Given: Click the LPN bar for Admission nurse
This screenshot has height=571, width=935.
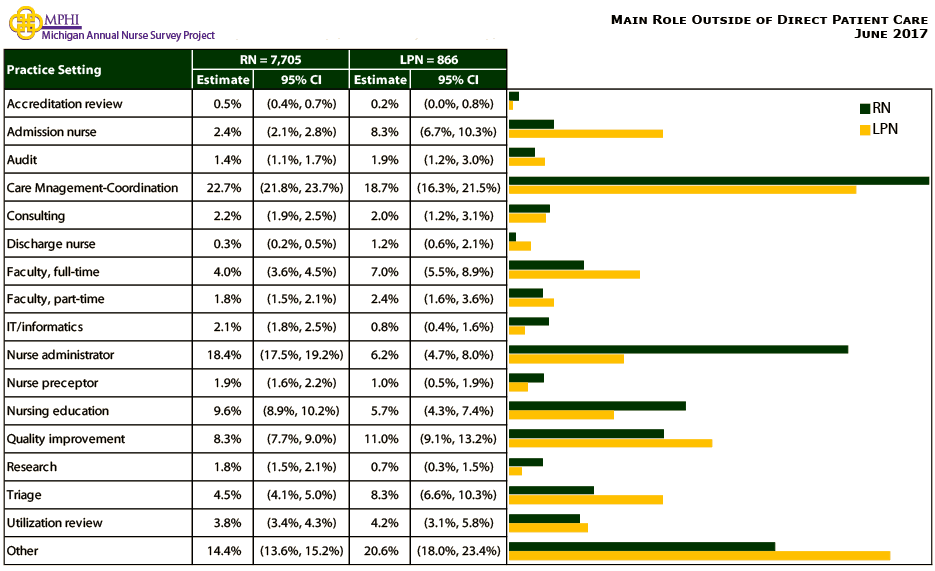Looking at the screenshot, I should point(585,133).
